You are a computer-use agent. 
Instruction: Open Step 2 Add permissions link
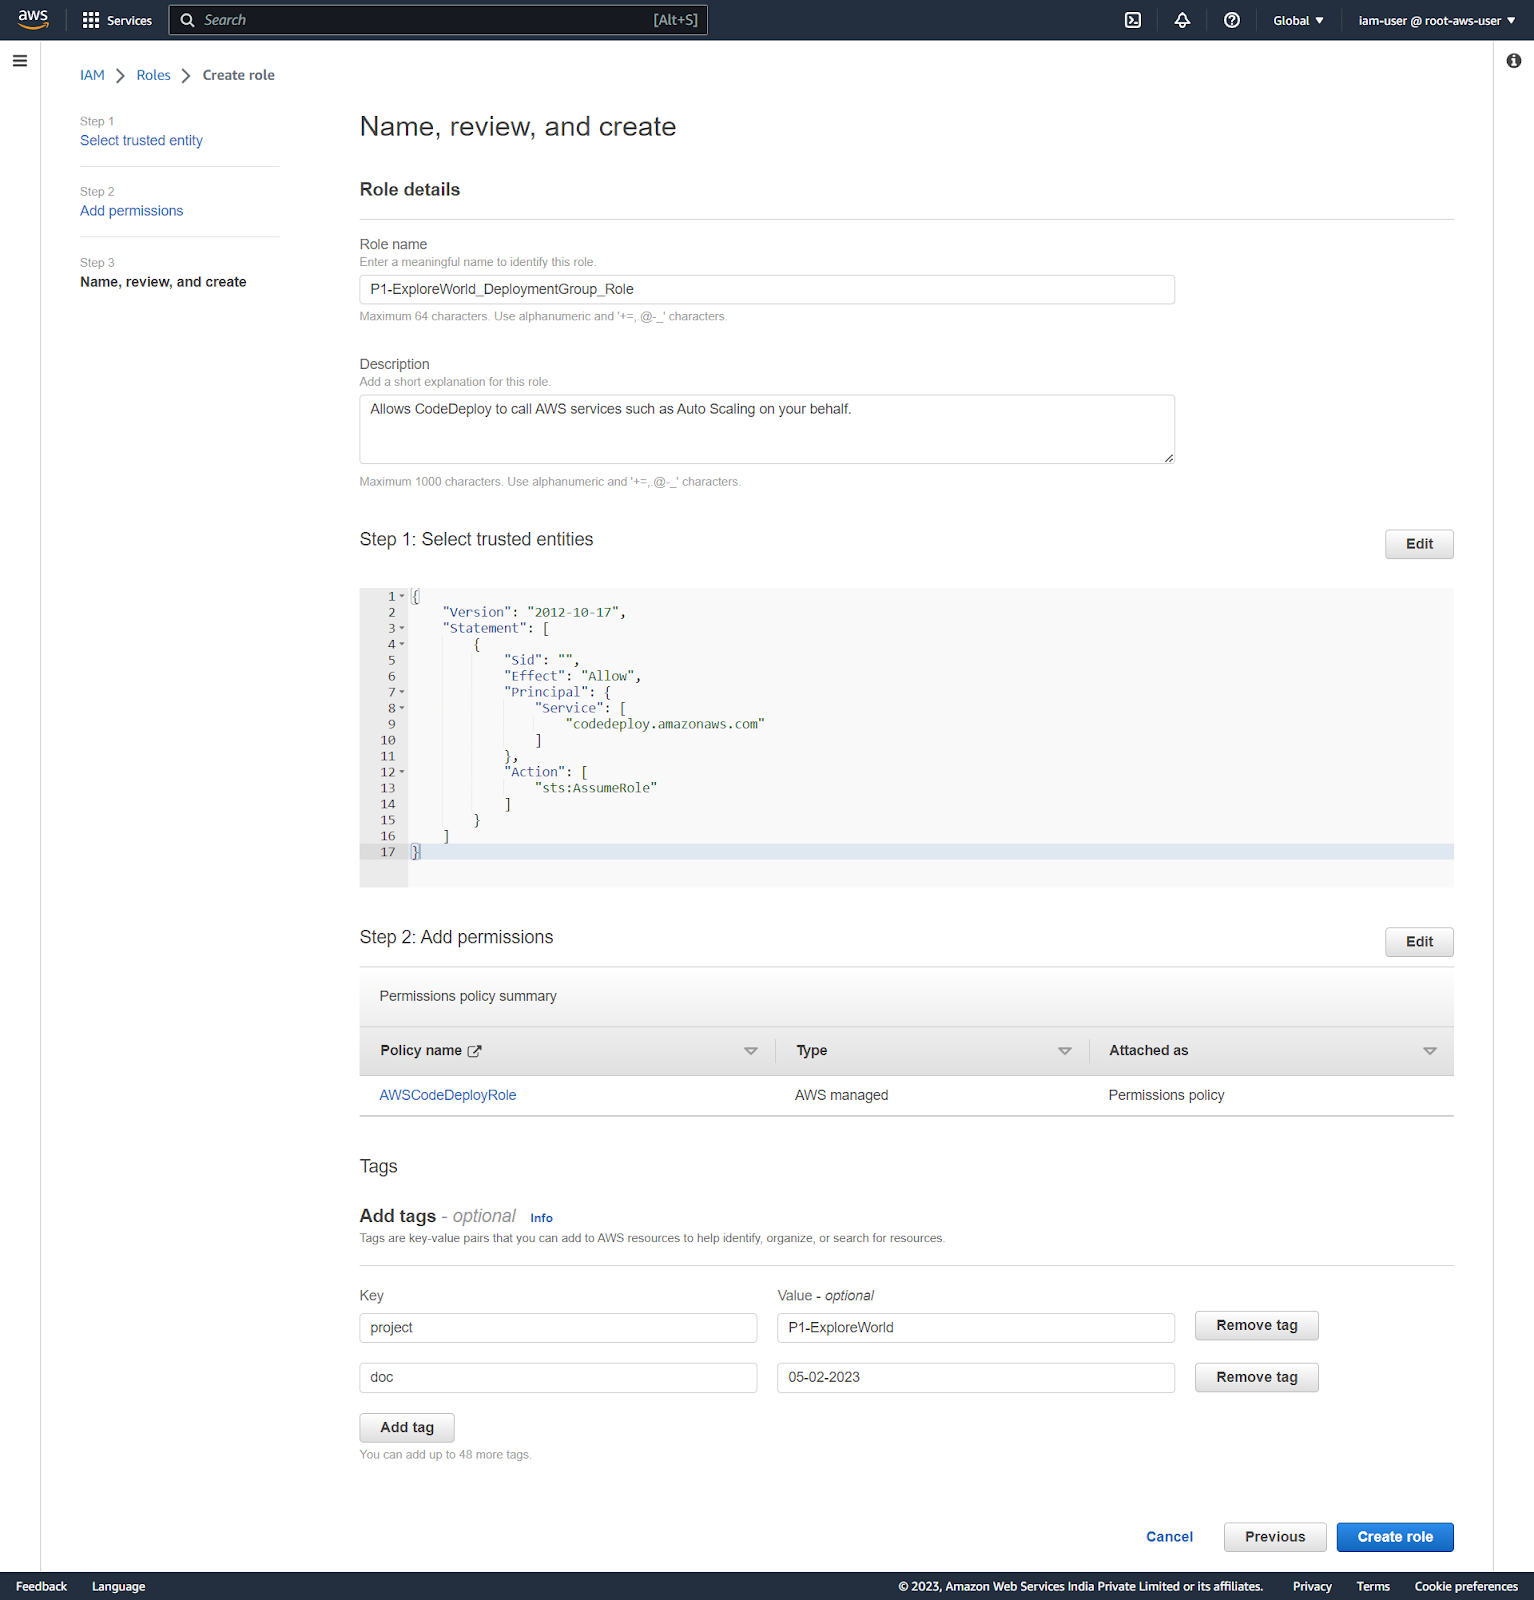tap(131, 211)
